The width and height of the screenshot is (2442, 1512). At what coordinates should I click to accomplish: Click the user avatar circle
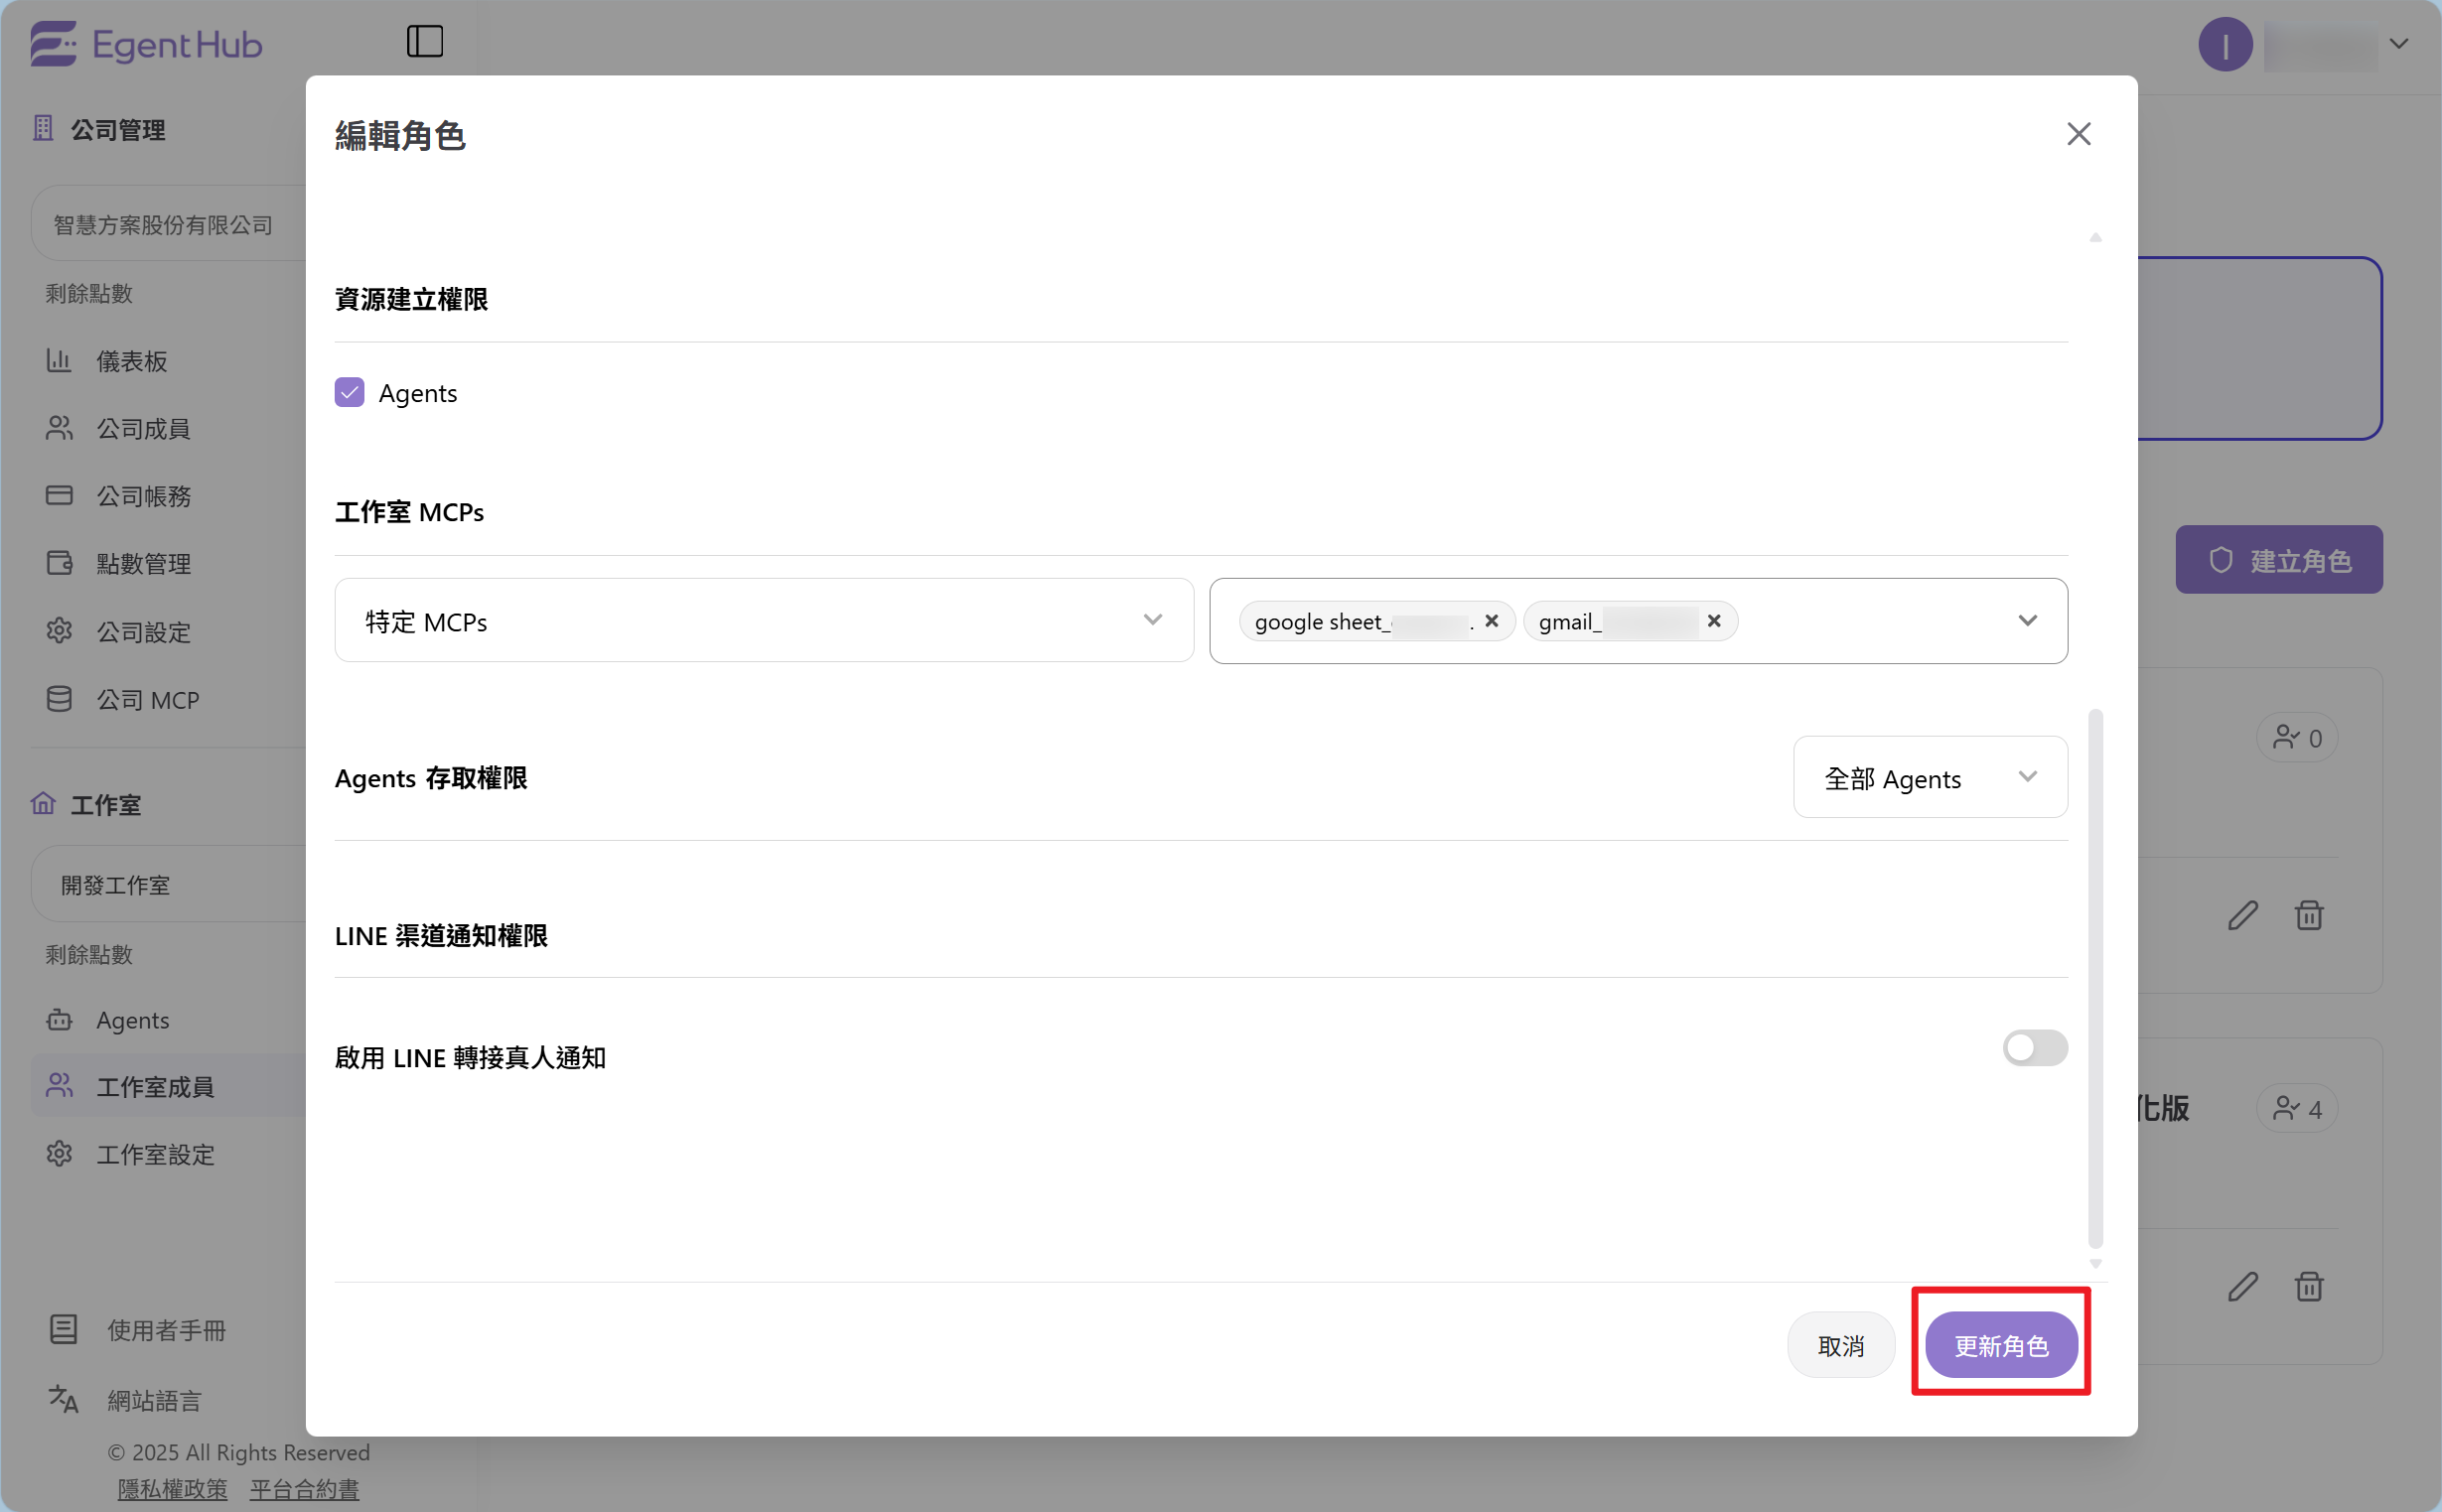click(2224, 45)
